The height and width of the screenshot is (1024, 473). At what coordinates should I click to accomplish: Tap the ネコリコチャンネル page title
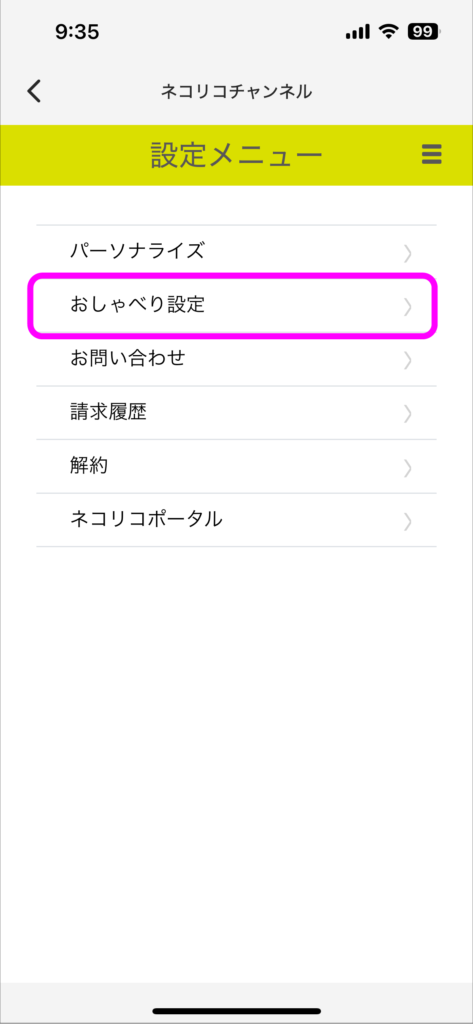click(236, 92)
